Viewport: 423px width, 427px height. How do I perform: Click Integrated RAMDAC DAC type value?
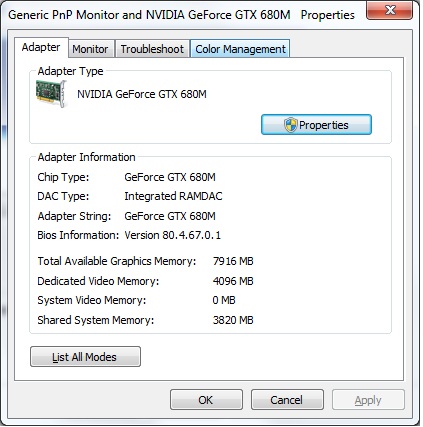(x=173, y=196)
